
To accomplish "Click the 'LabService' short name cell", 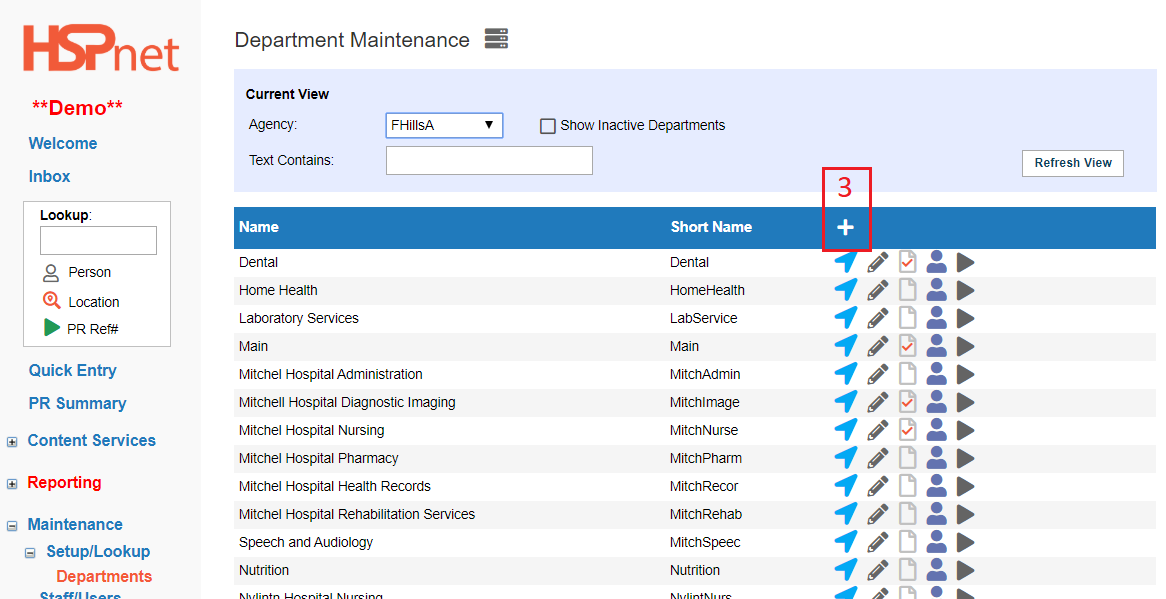I will [x=703, y=318].
